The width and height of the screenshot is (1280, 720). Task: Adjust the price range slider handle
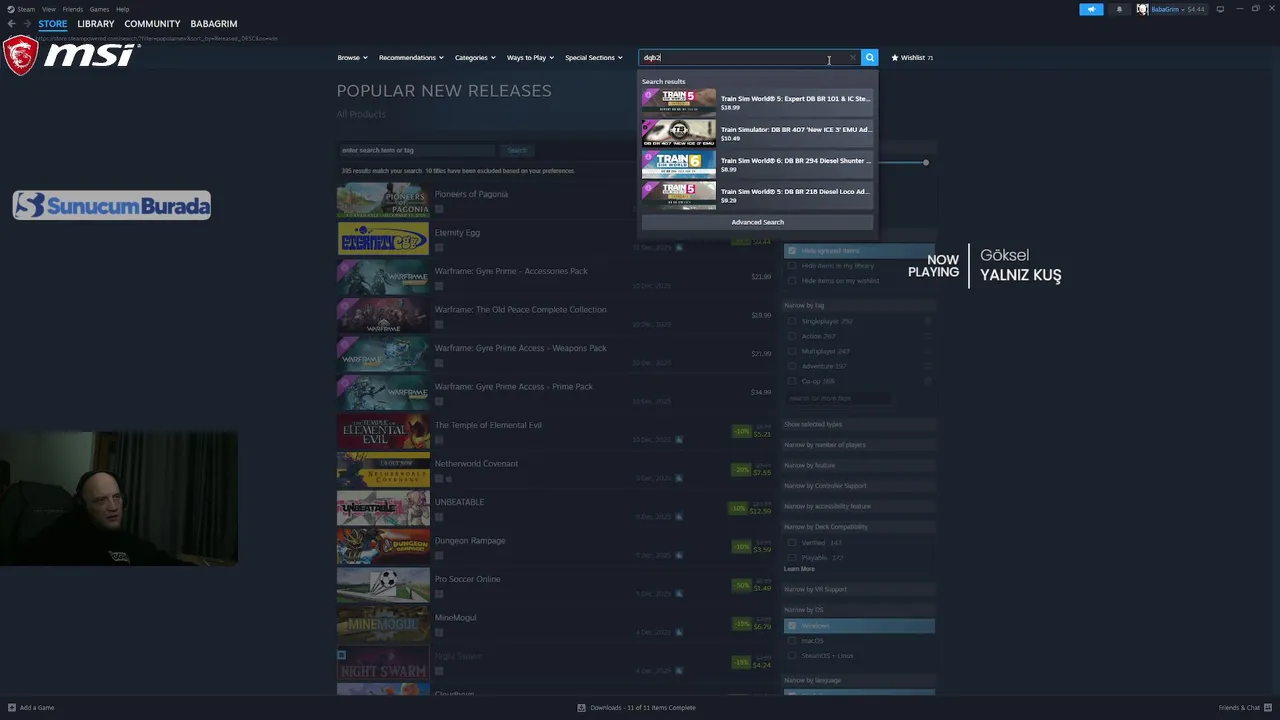[x=926, y=162]
